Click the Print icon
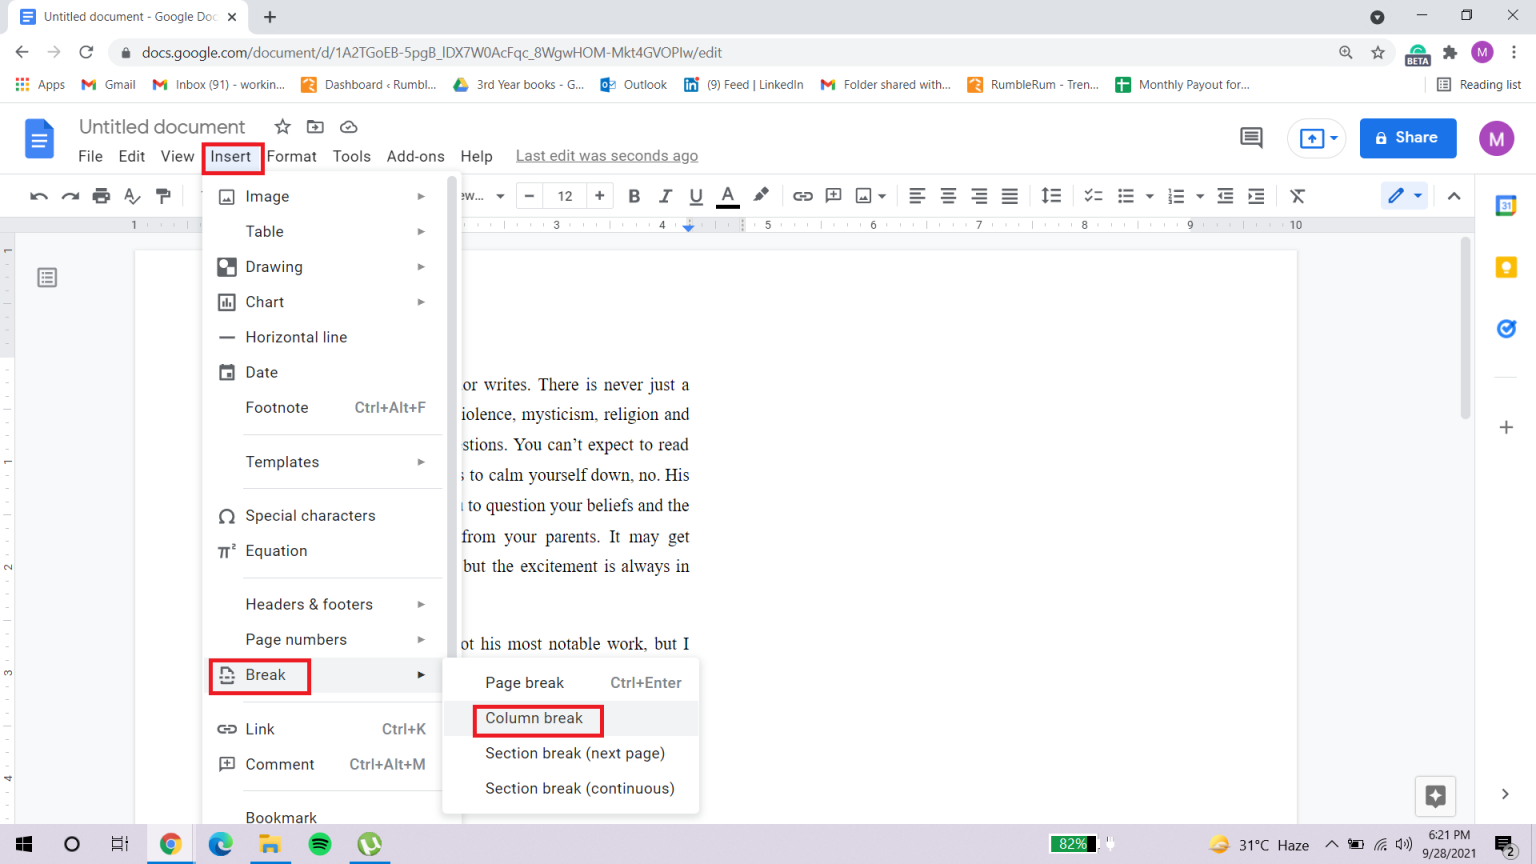 pos(101,195)
